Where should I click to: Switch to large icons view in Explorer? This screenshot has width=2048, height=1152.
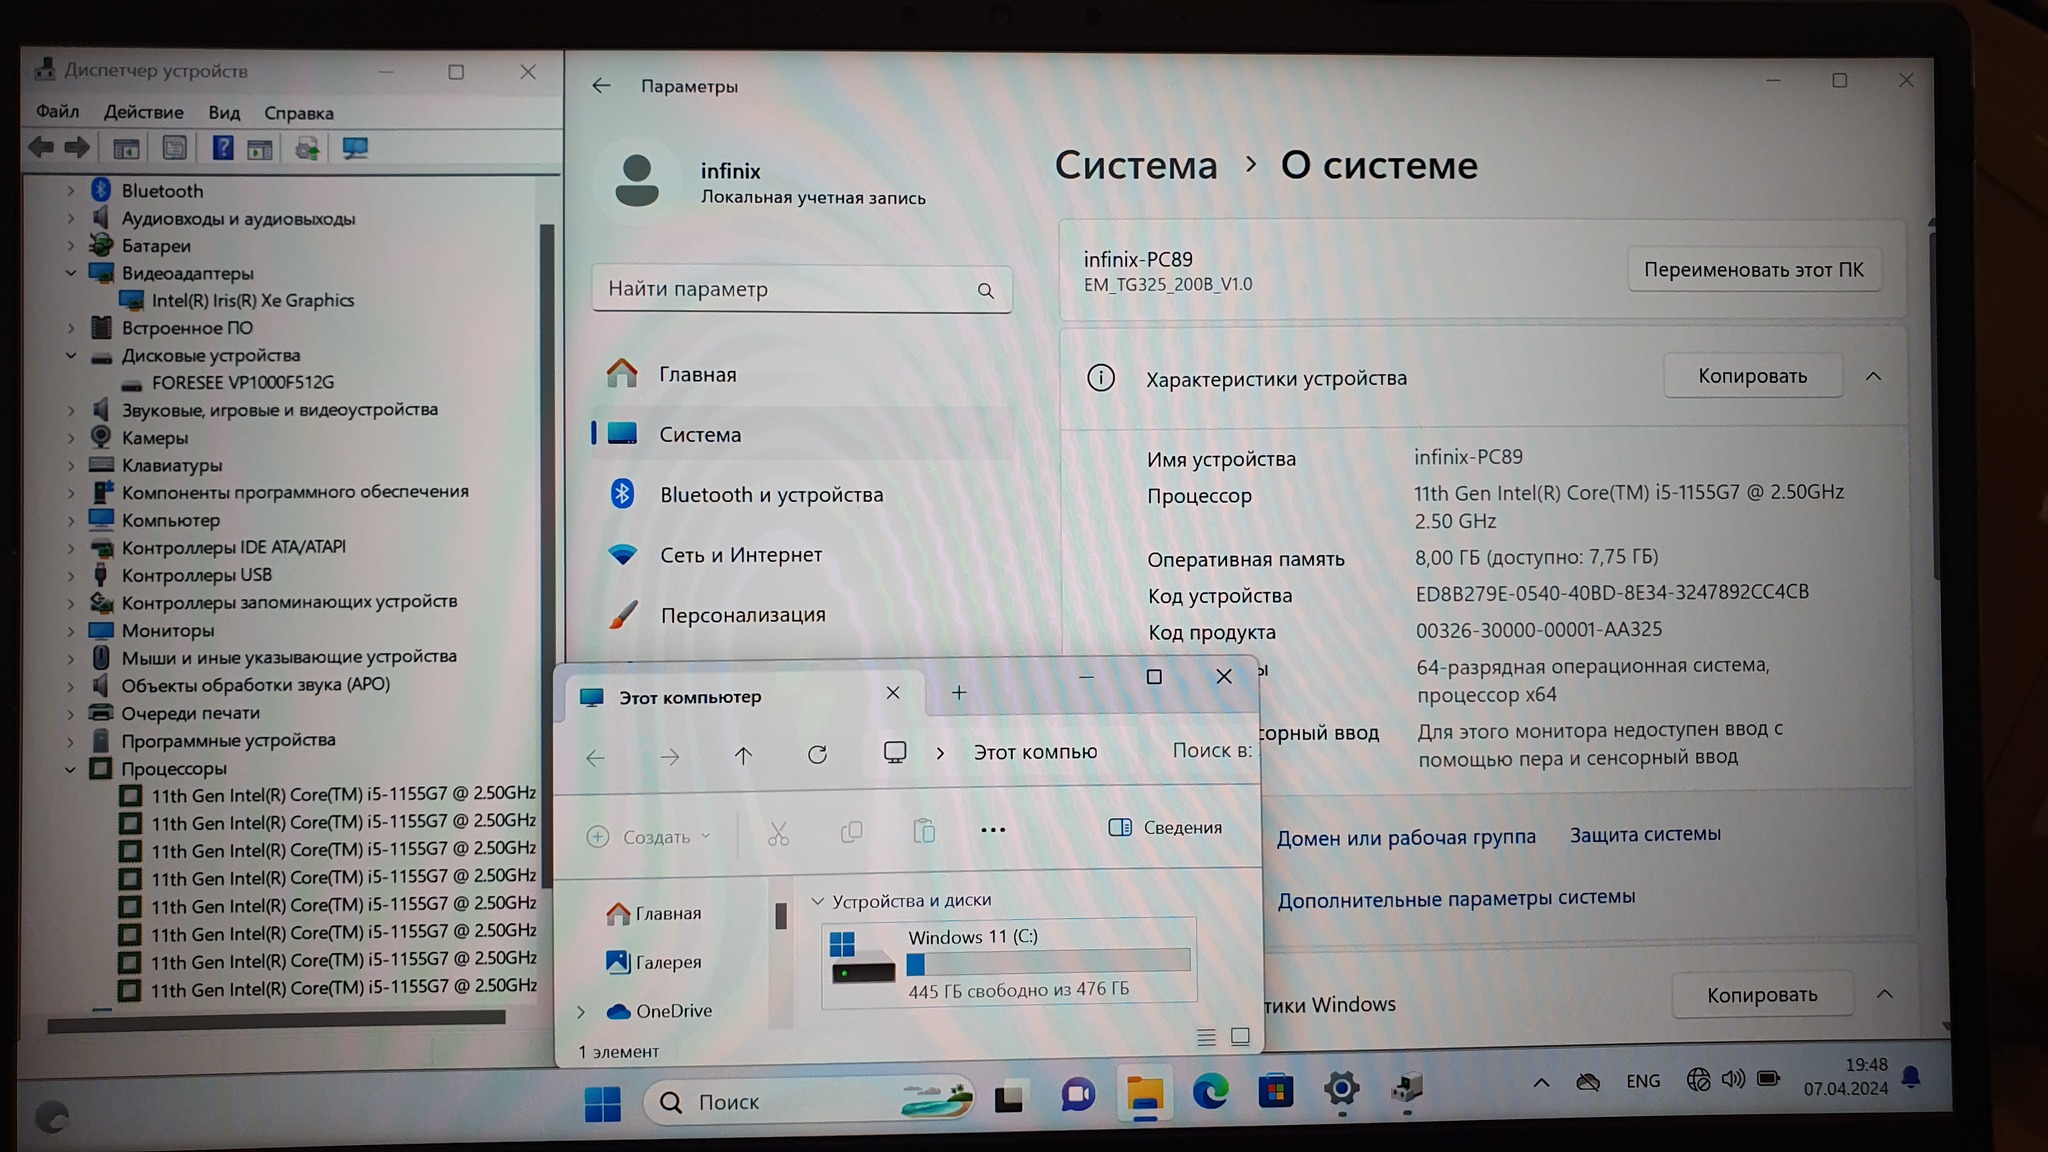1240,1037
